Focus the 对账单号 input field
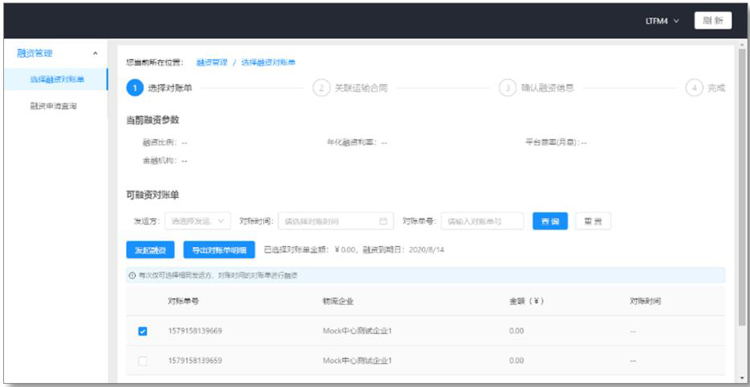The image size is (750, 387). click(482, 221)
